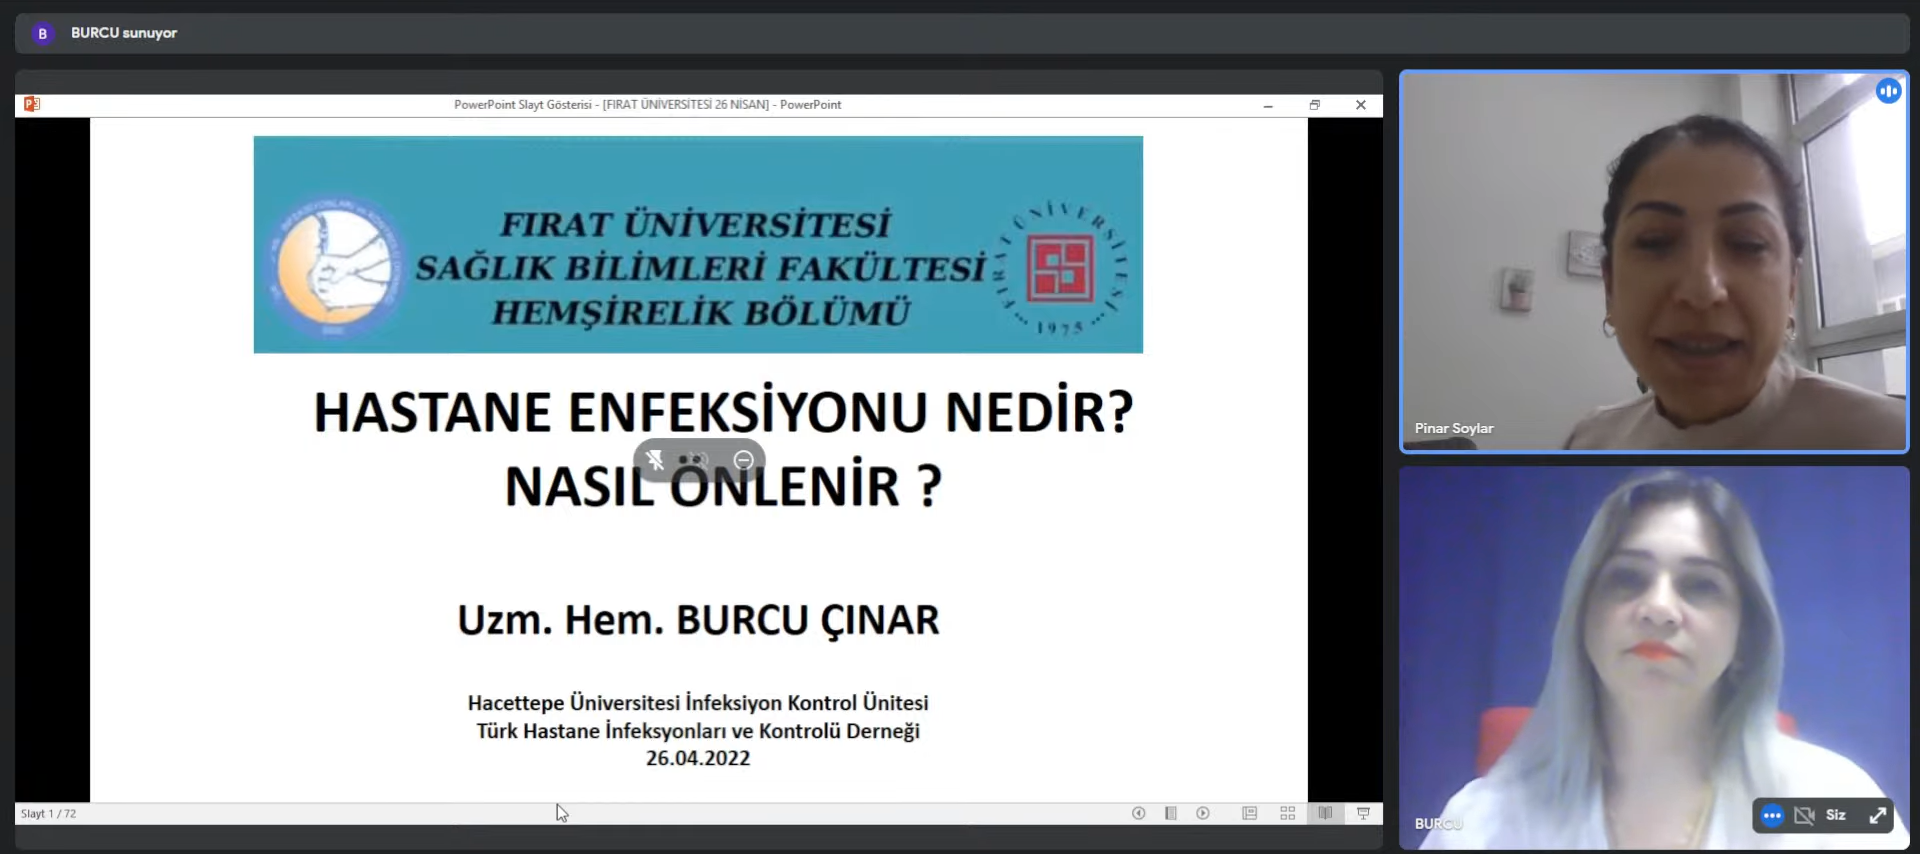Click the 'Pinar Soylar' name label
The height and width of the screenshot is (854, 1920).
point(1454,428)
